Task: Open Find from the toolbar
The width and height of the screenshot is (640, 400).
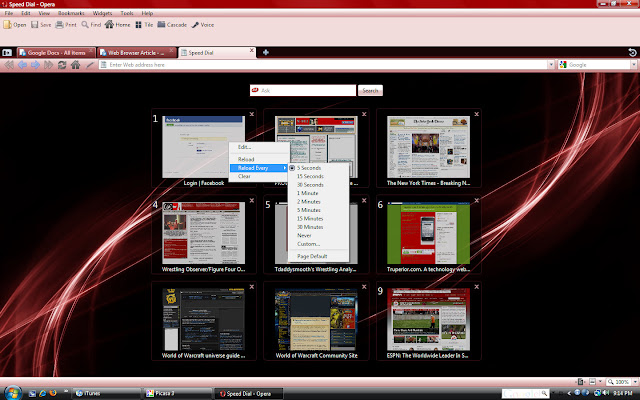Action: click(x=91, y=25)
